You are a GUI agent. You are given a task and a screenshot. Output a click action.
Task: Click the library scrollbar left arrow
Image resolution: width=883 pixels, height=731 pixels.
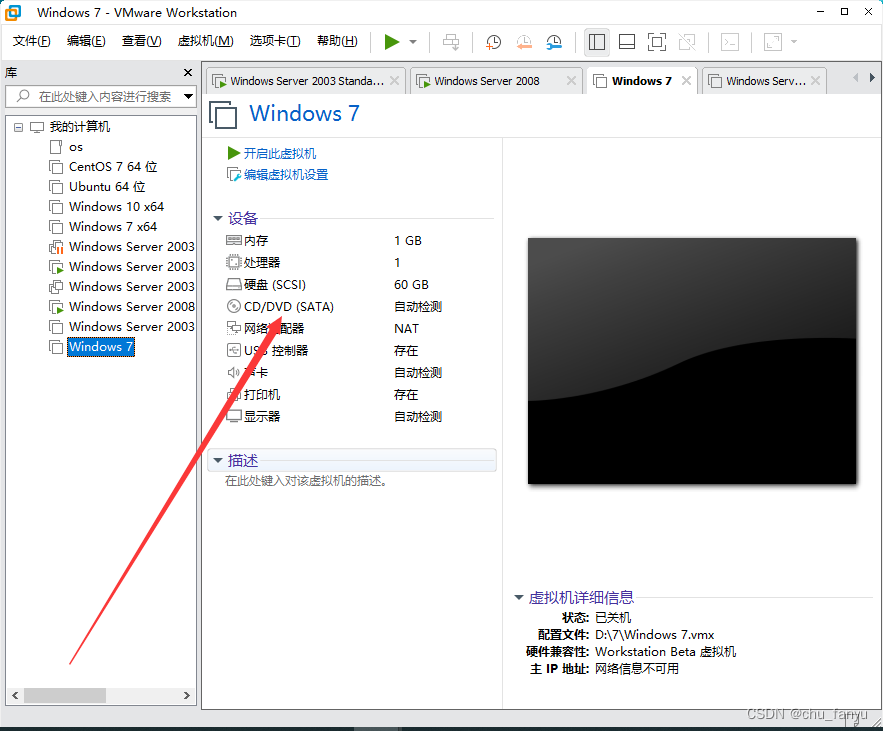tap(15, 696)
